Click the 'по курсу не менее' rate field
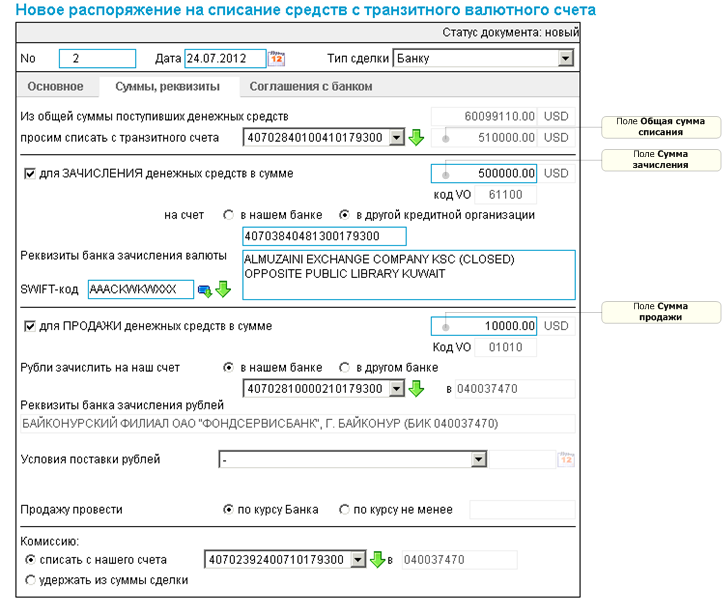 pos(522,510)
